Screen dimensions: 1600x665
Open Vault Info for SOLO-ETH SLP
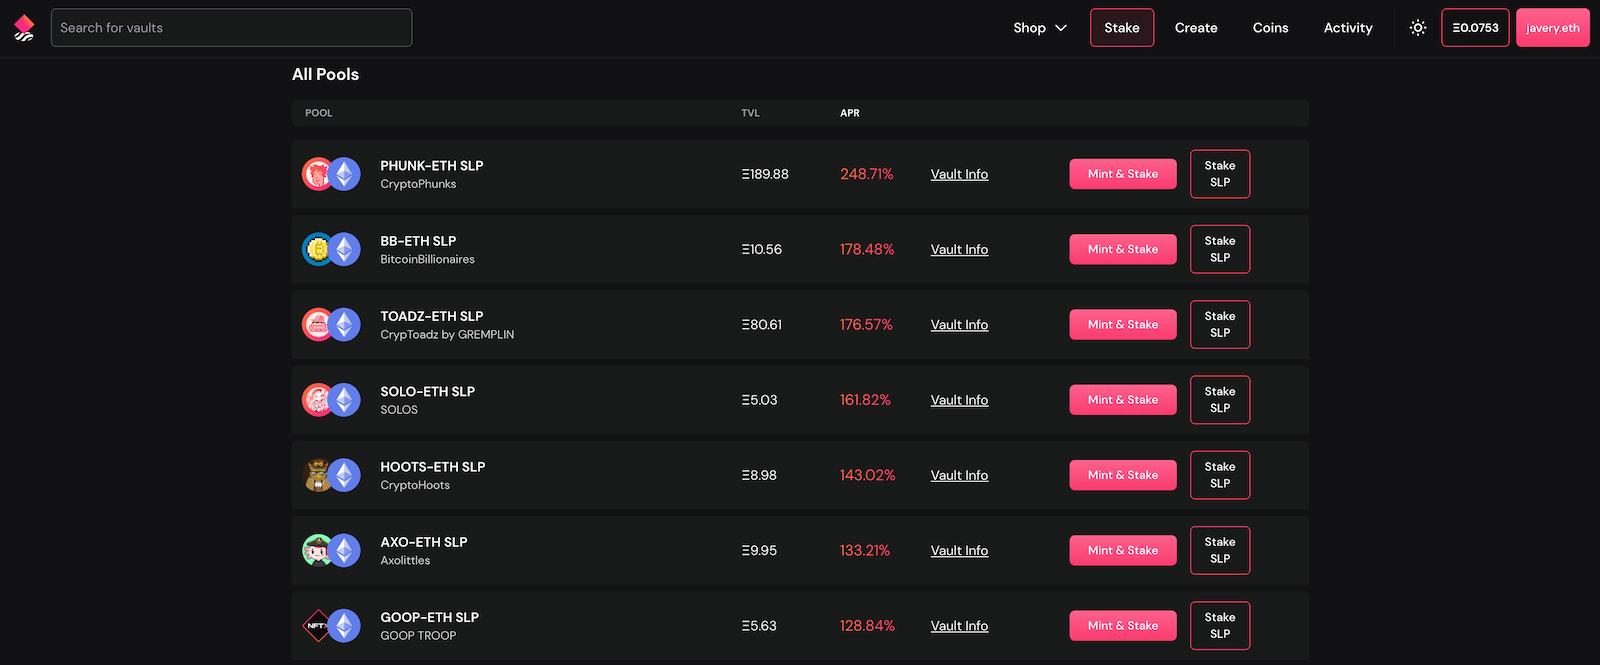959,400
